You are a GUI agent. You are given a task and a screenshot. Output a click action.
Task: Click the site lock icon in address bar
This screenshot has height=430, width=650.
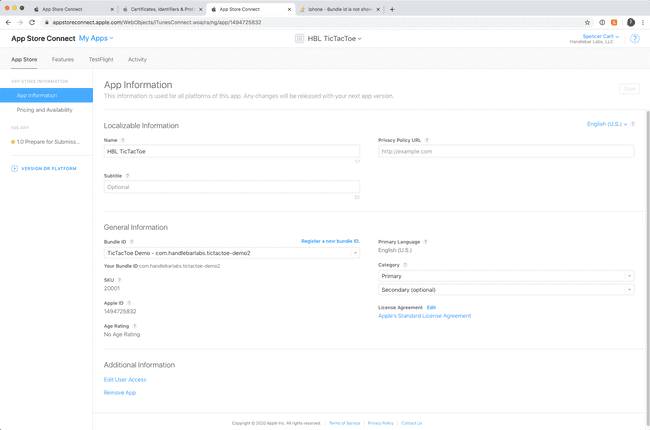[46, 22]
